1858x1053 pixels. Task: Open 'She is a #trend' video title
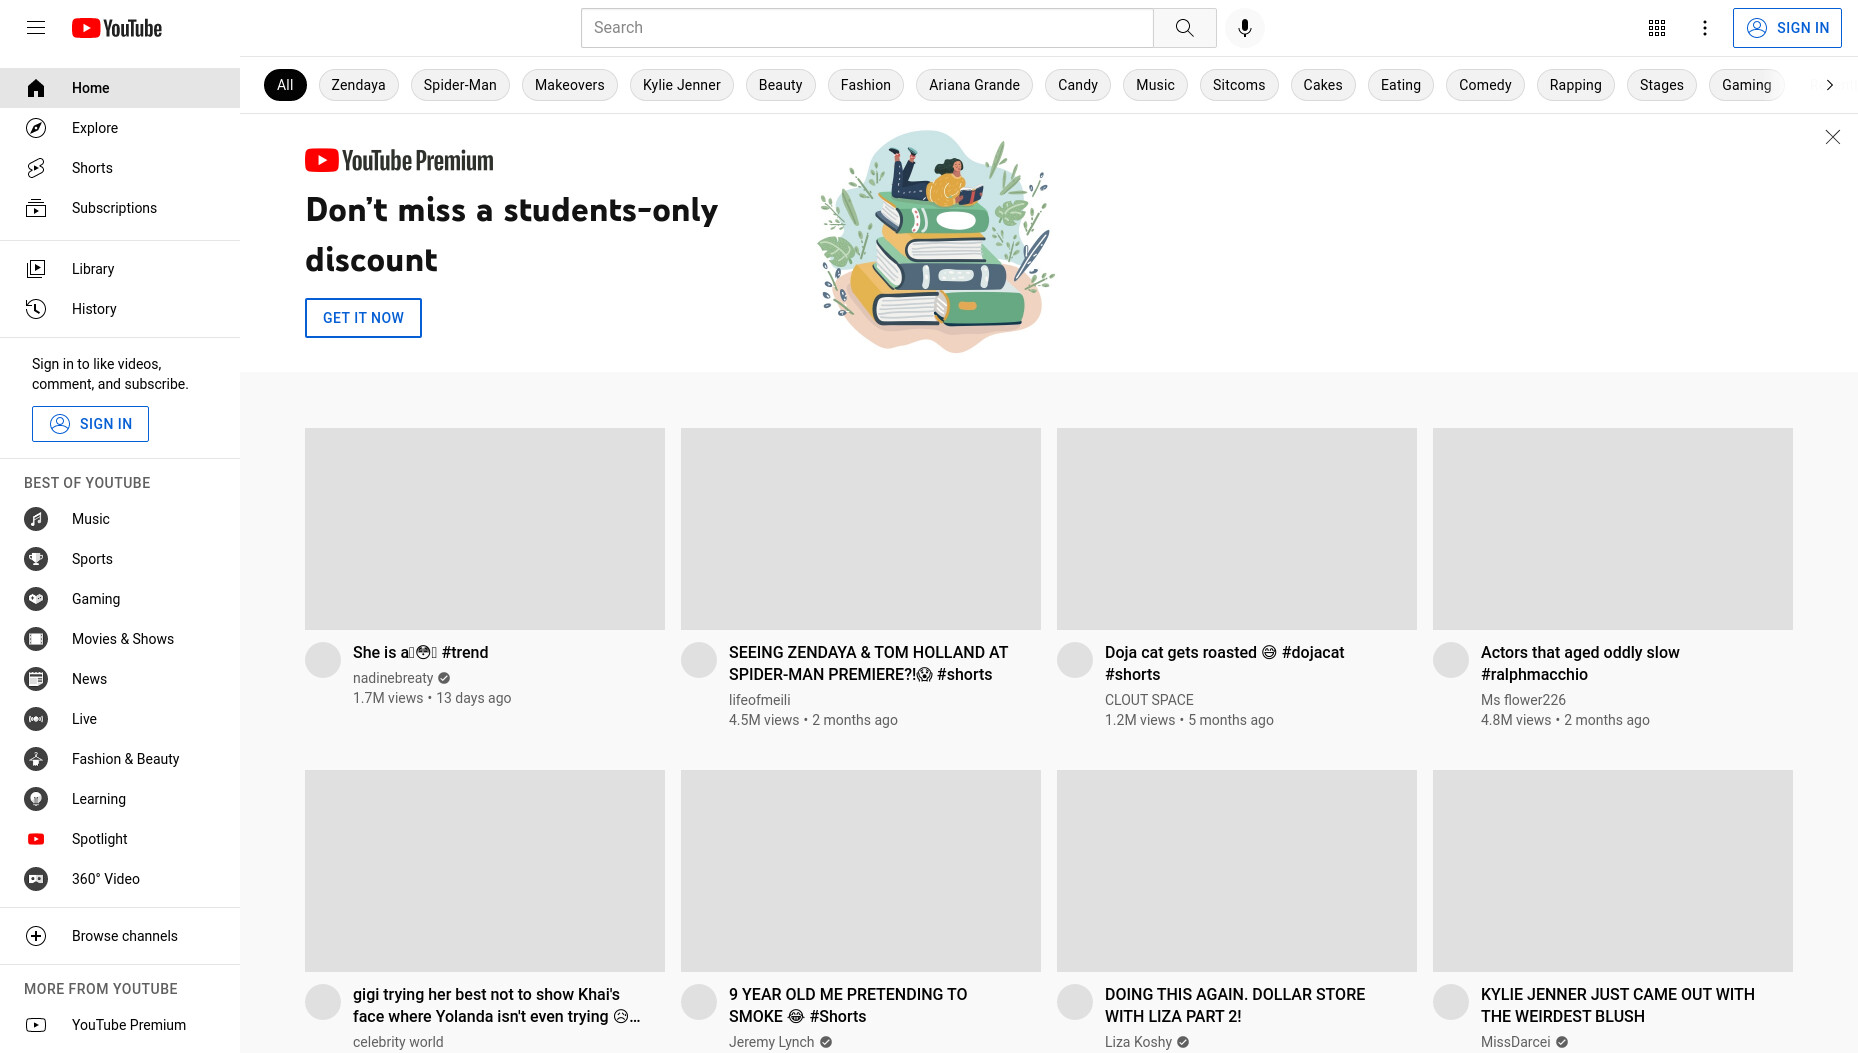421,653
